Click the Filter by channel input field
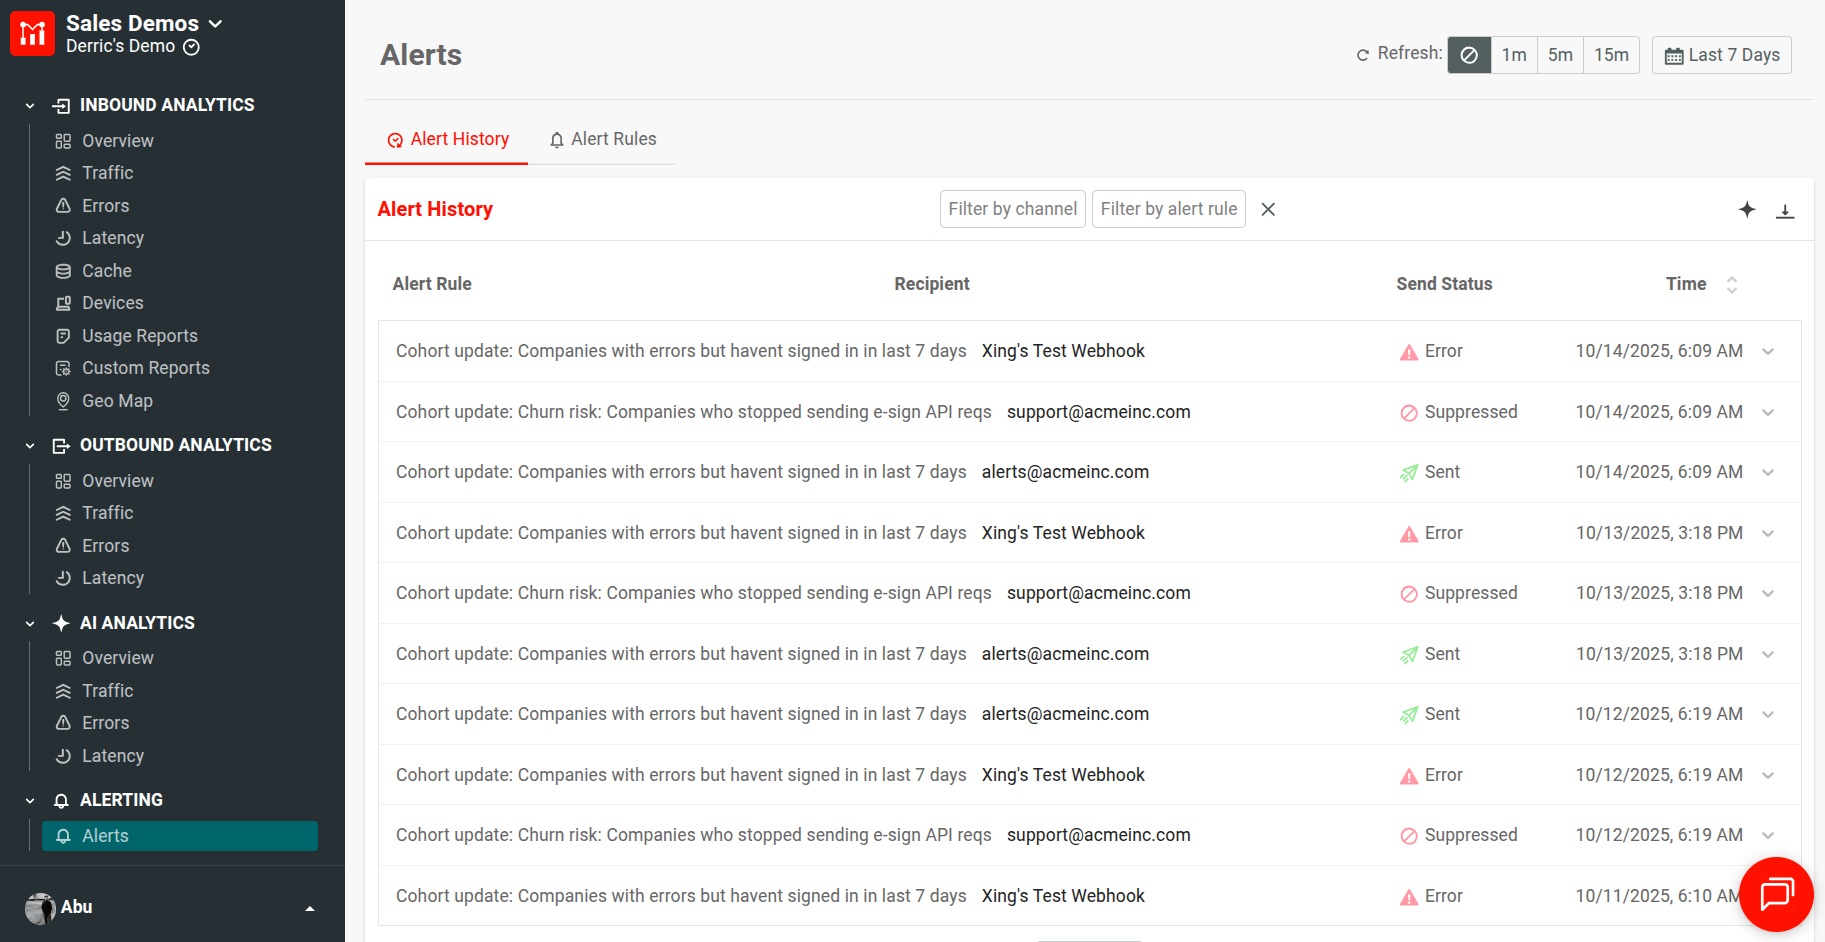Screen dimensions: 1825x942 click(x=1012, y=209)
